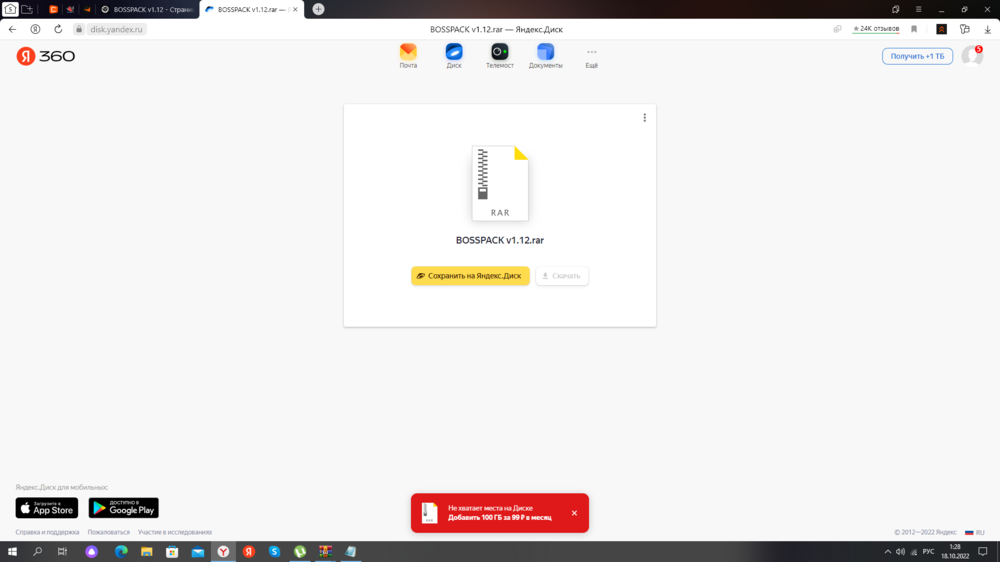
Task: Open the Mail app from taskbar
Action: (198, 552)
